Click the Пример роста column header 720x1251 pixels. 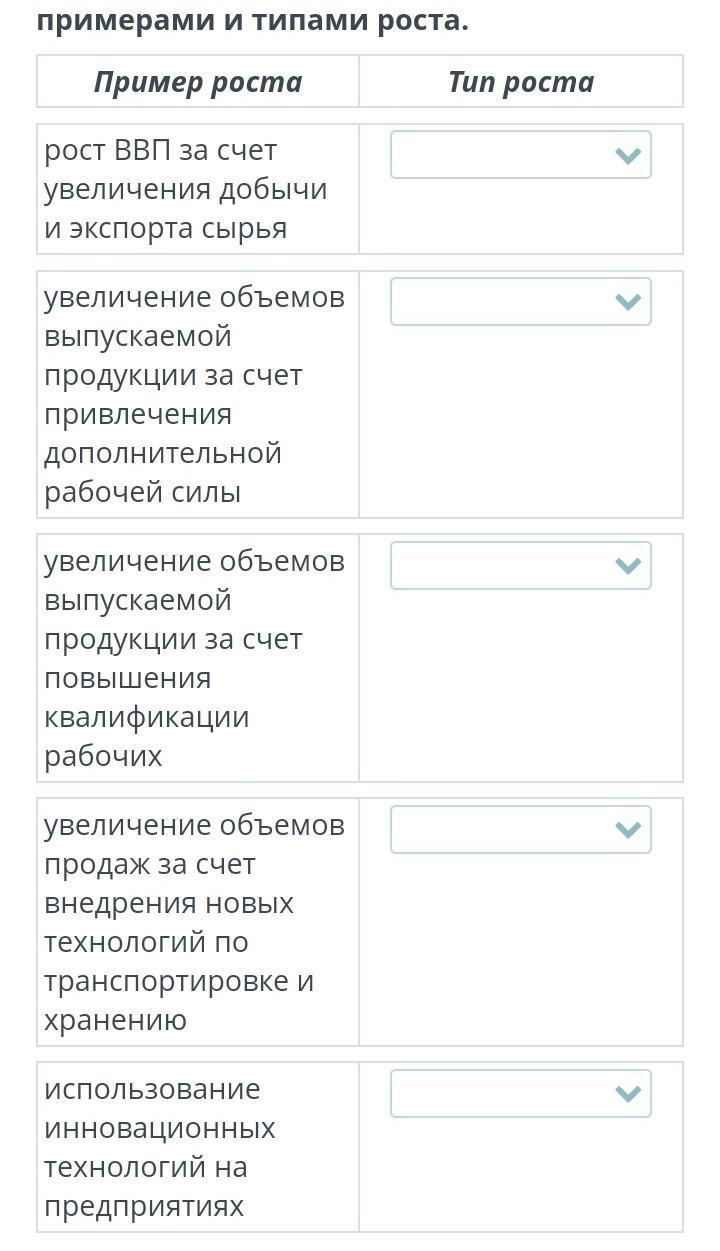(198, 82)
